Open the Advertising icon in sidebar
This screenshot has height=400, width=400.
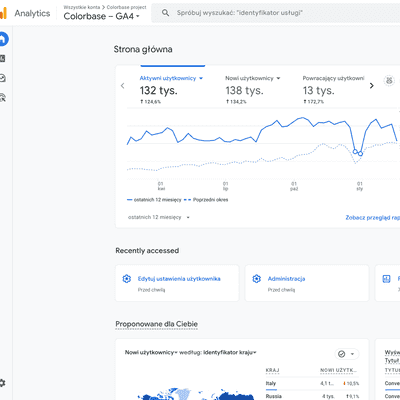(2, 98)
